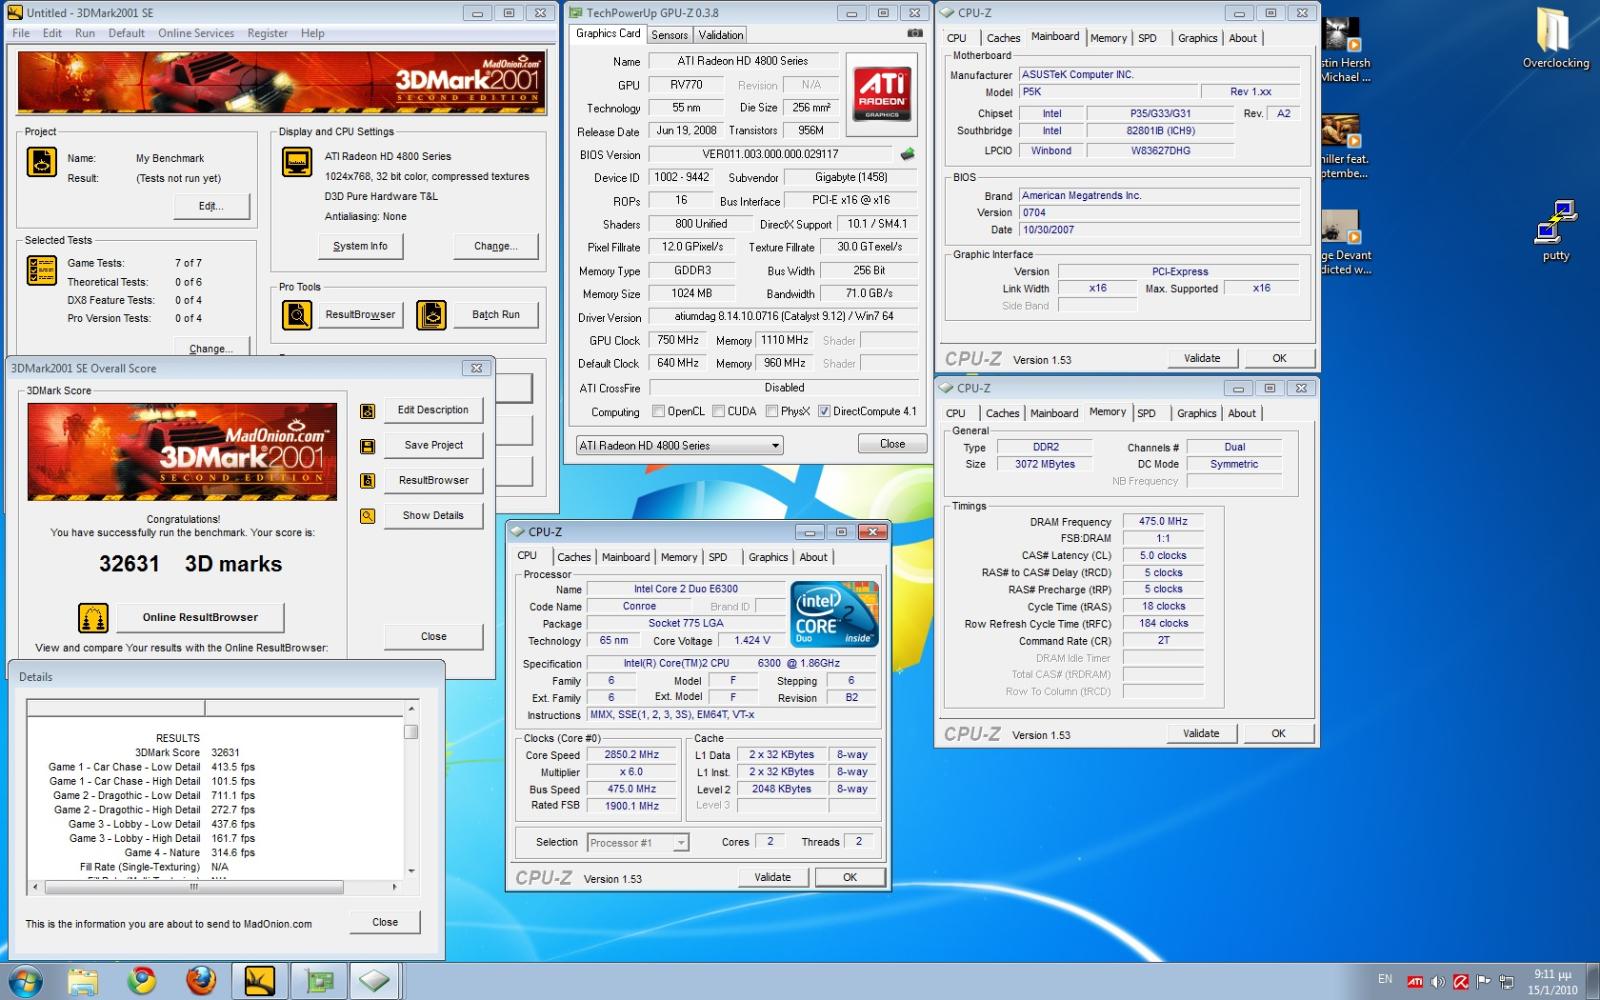Click the Project benchmark icon

click(41, 161)
